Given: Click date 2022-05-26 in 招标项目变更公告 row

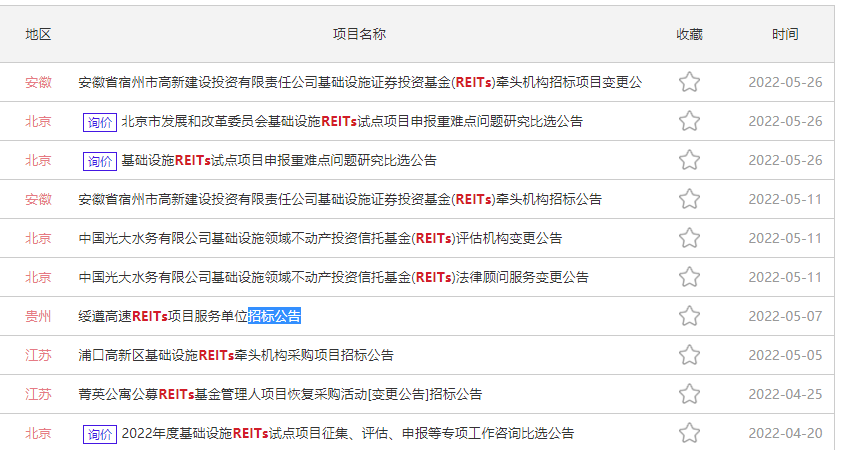Looking at the screenshot, I should 785,82.
